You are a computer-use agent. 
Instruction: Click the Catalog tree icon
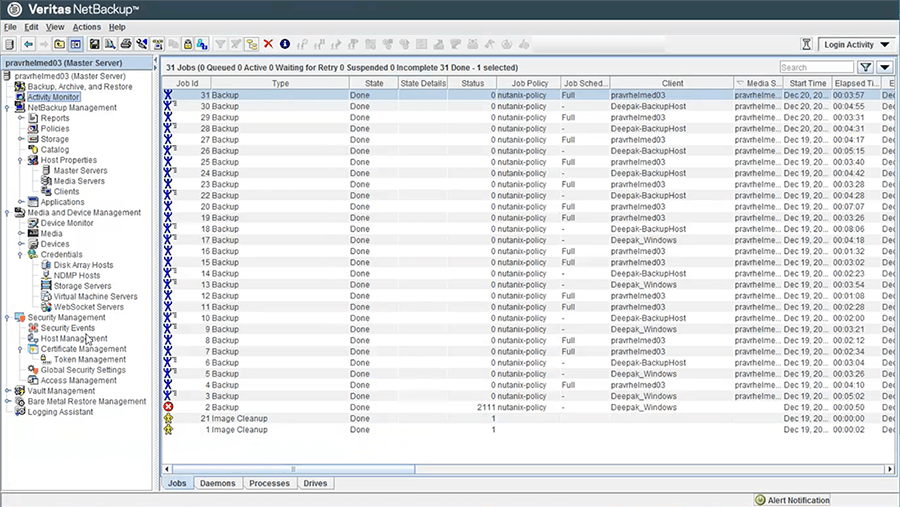[x=33, y=149]
